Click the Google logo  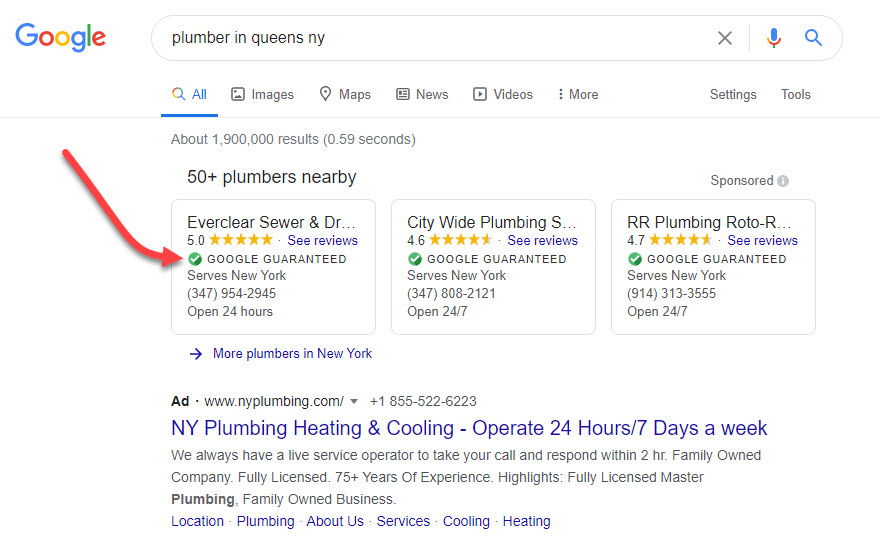(60, 38)
